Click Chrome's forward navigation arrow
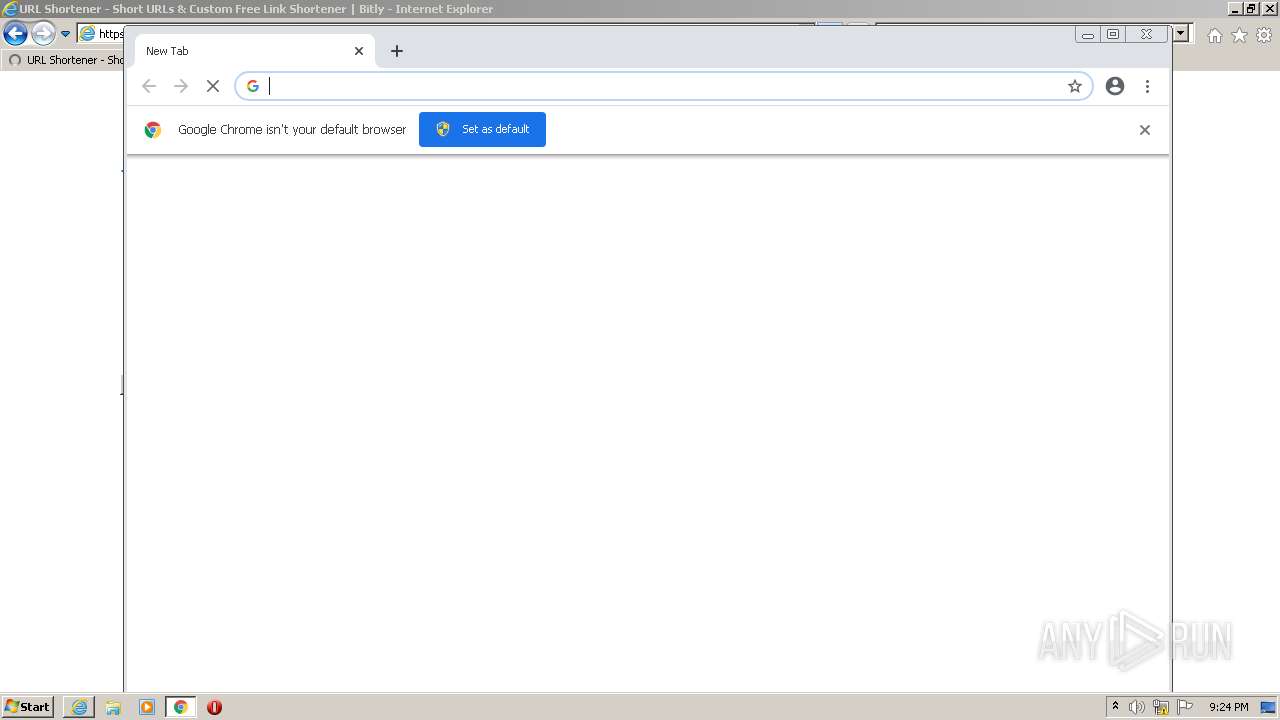Viewport: 1280px width, 720px height. pos(181,86)
